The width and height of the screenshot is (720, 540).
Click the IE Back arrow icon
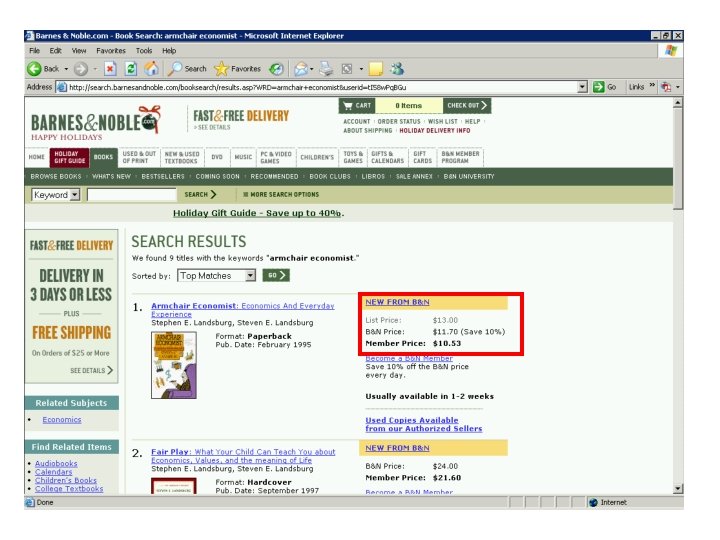[x=34, y=69]
